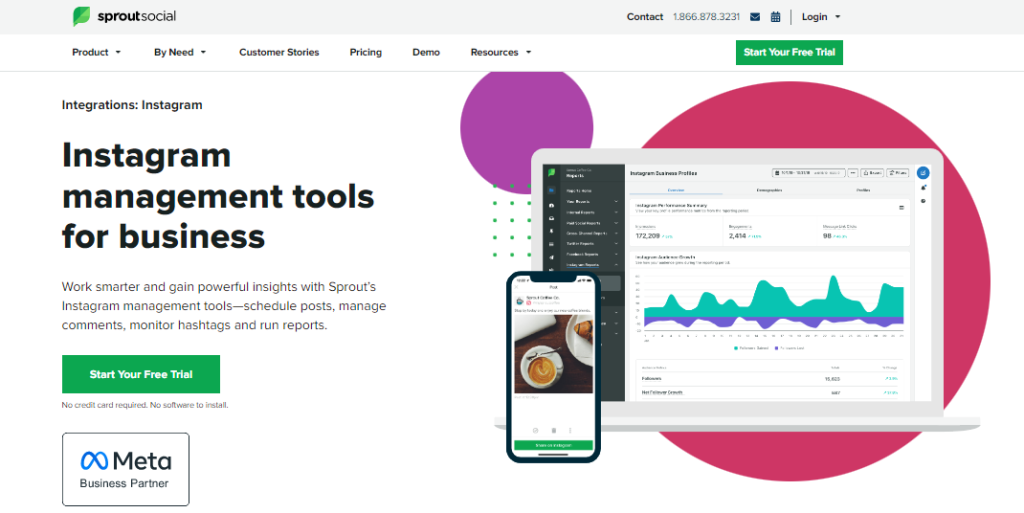Open the Pricing page
The height and width of the screenshot is (513, 1024).
coord(366,52)
